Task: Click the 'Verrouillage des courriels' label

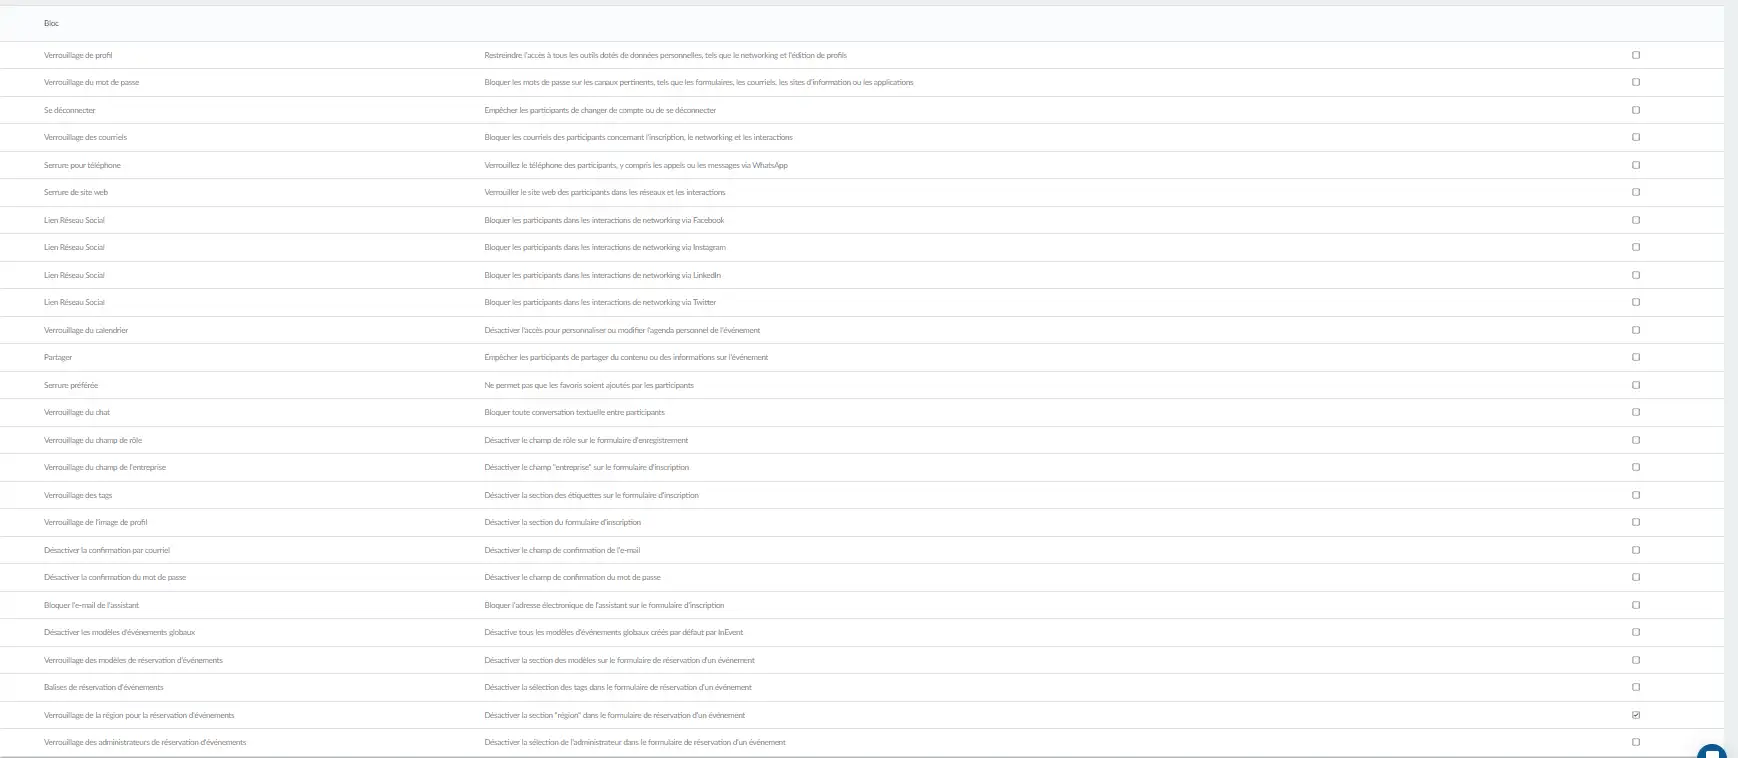Action: (86, 137)
